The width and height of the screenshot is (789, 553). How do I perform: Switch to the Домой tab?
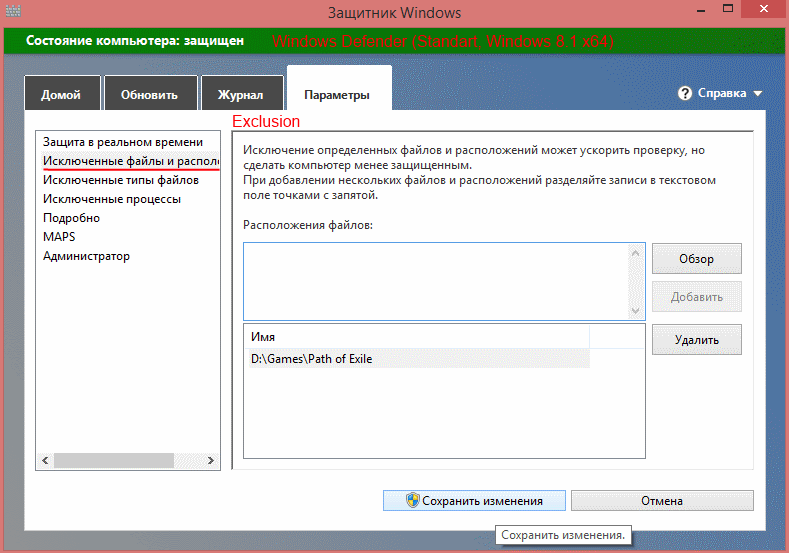61,95
